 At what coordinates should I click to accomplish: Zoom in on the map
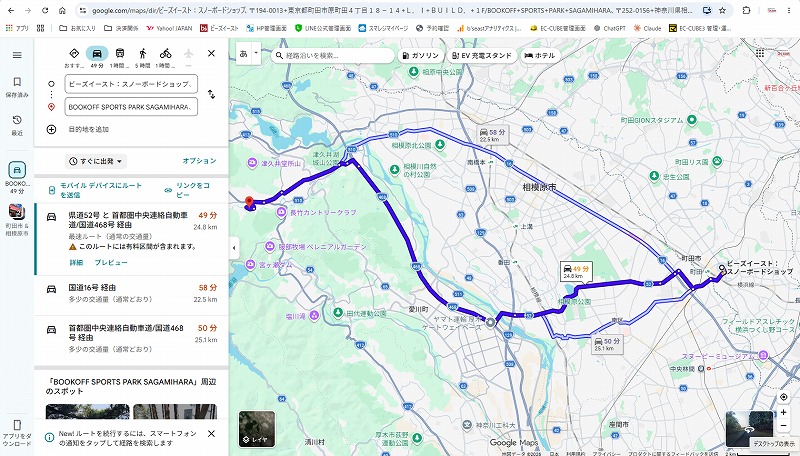784,413
